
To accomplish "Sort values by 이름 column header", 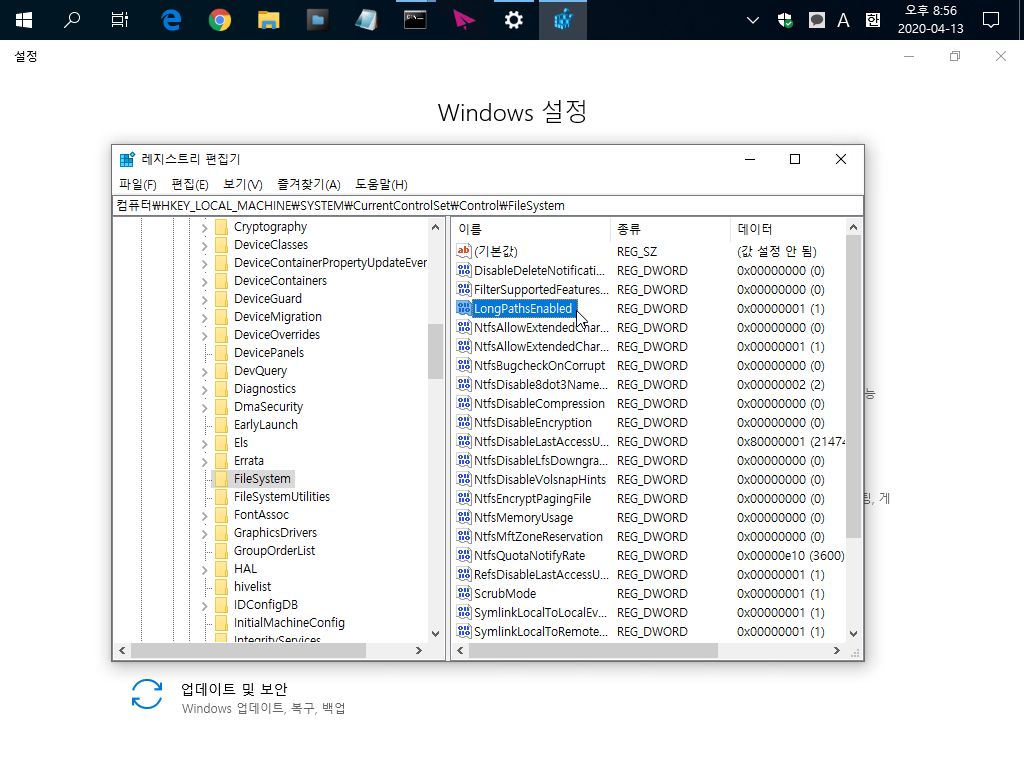I will coord(531,229).
